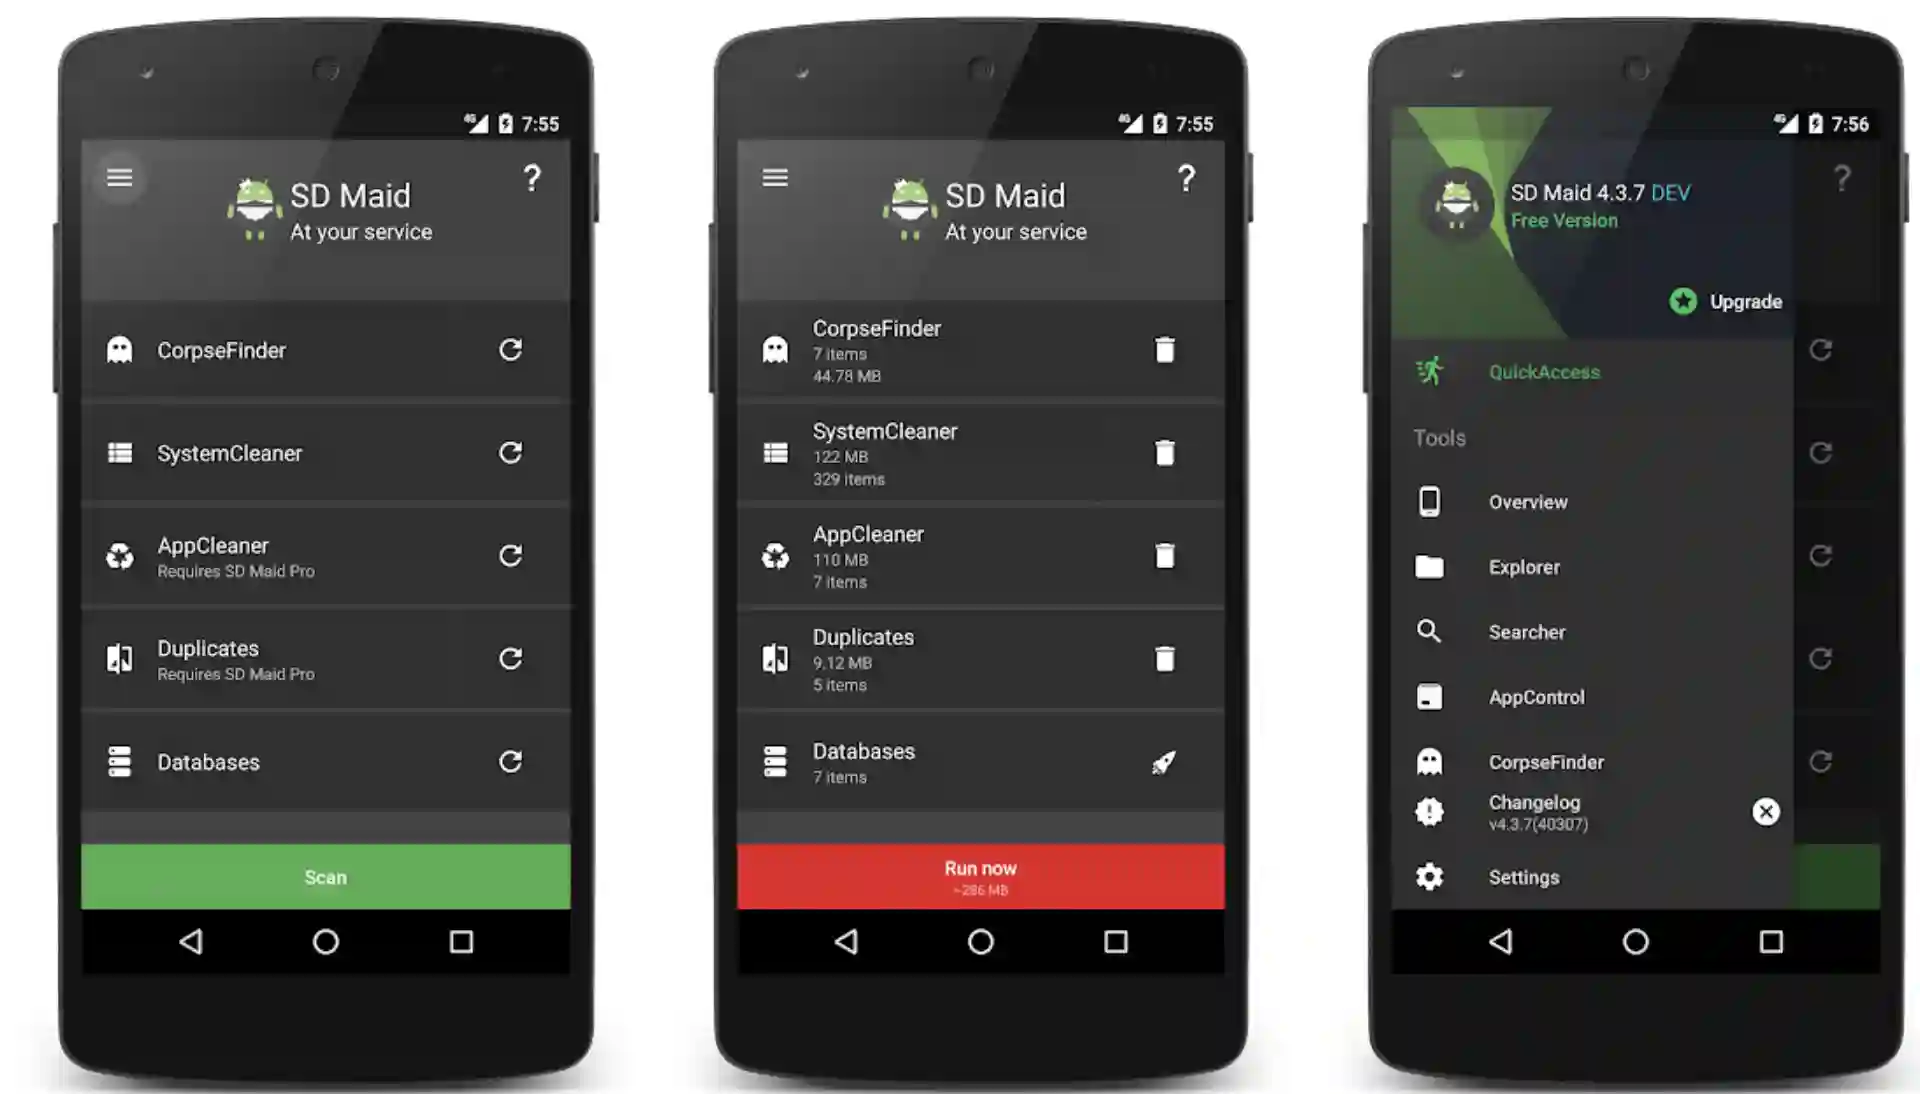Expand the SD Maid Tools section
1920x1094 pixels.
(1440, 438)
